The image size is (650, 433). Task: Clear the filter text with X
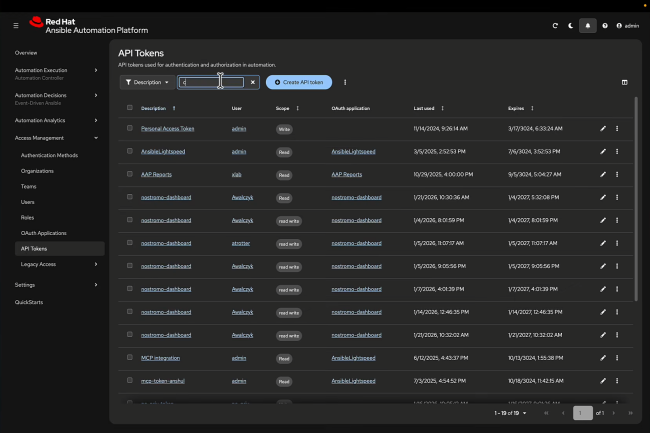[x=252, y=82]
